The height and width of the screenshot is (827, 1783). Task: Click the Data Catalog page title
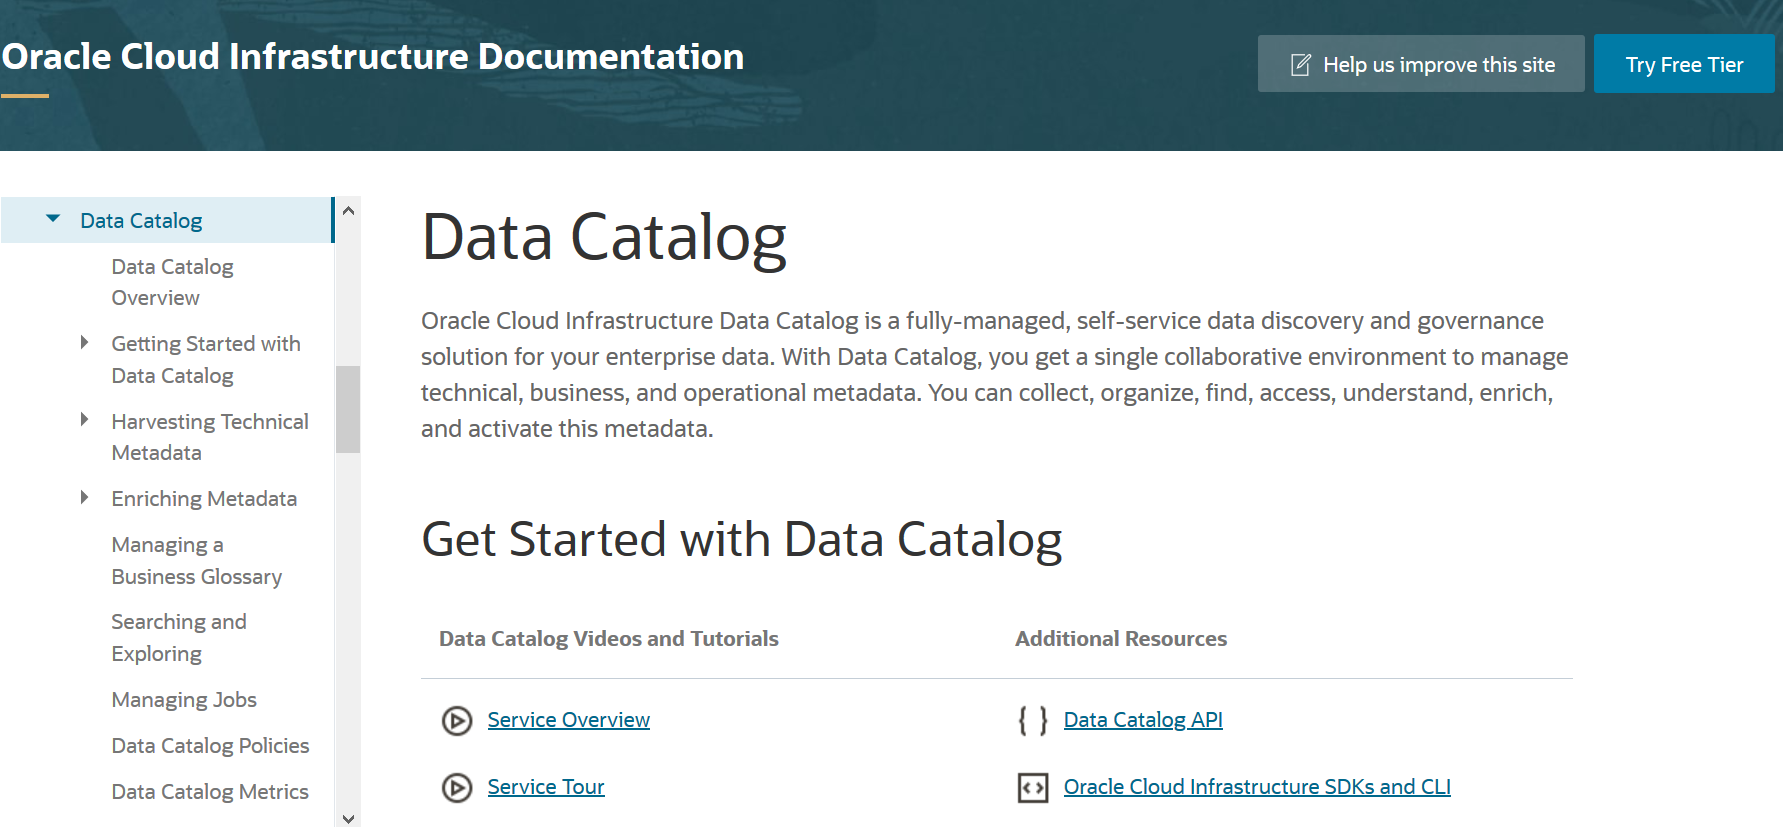click(604, 238)
